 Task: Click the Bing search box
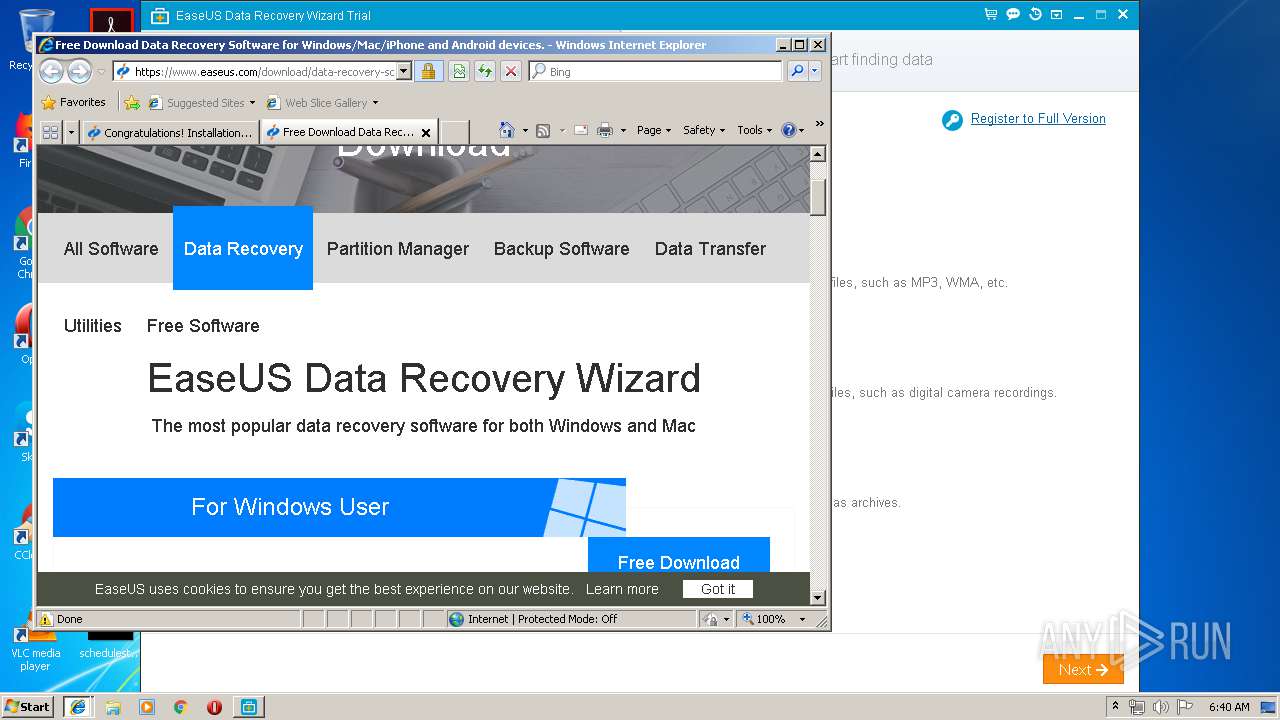tap(656, 71)
